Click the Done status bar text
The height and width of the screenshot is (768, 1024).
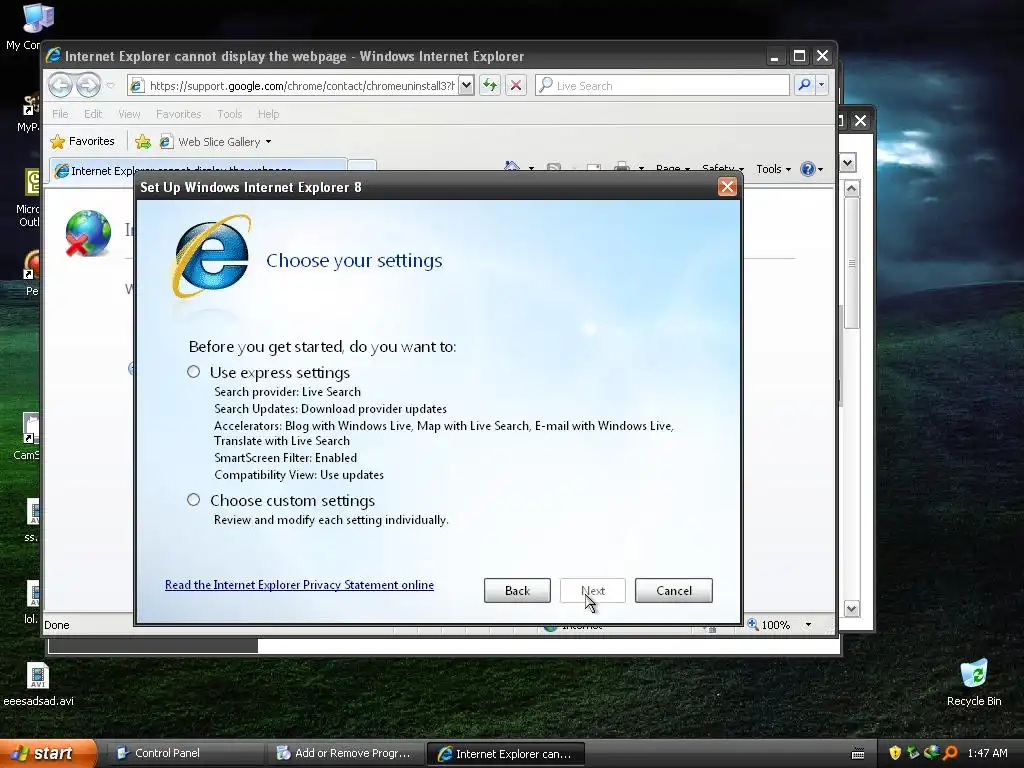pyautogui.click(x=56, y=625)
